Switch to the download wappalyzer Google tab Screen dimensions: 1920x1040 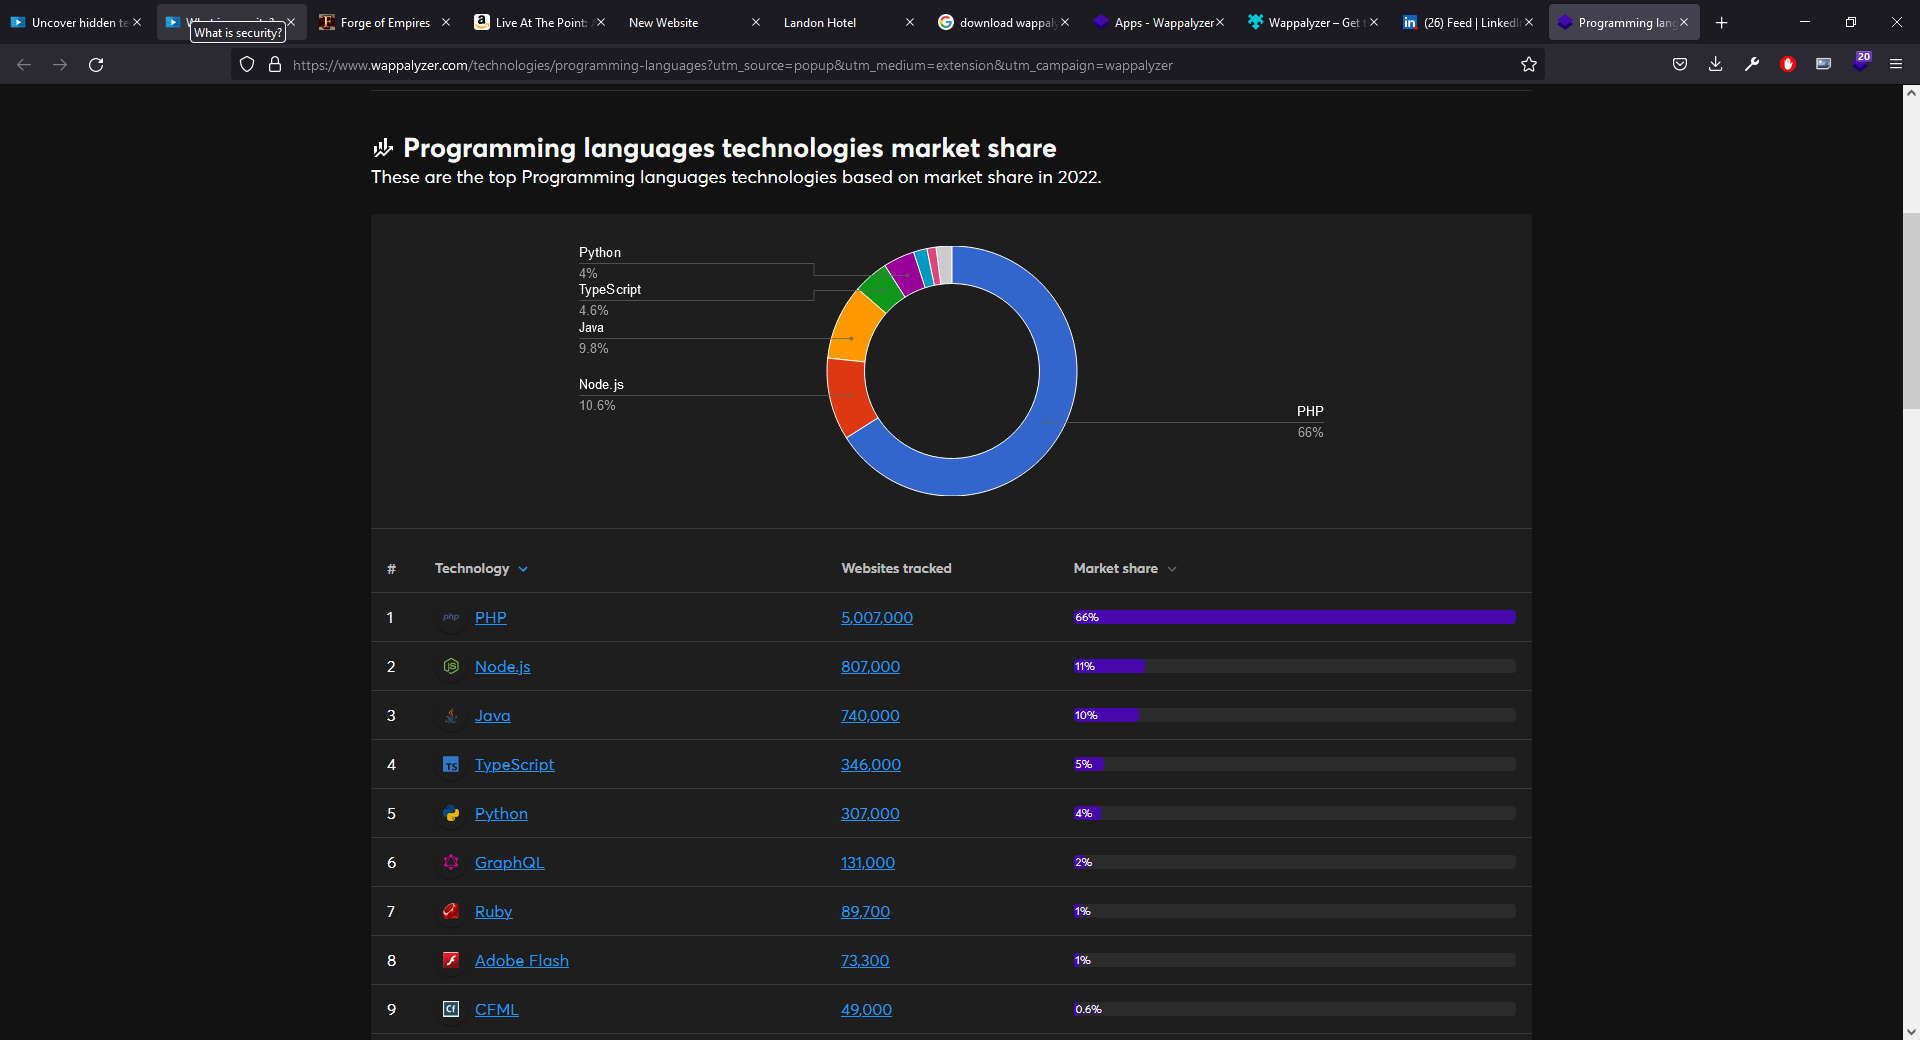pyautogui.click(x=1002, y=22)
